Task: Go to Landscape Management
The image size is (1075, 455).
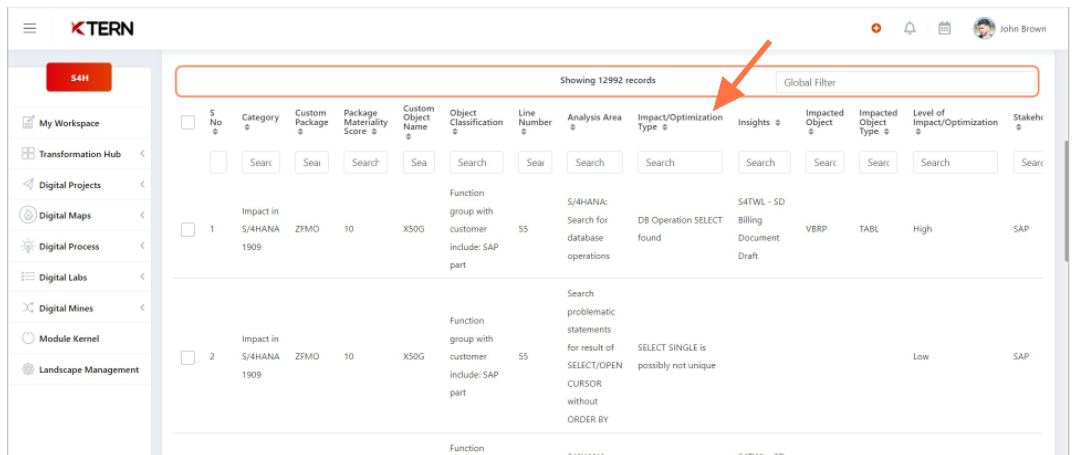Action: tap(88, 370)
